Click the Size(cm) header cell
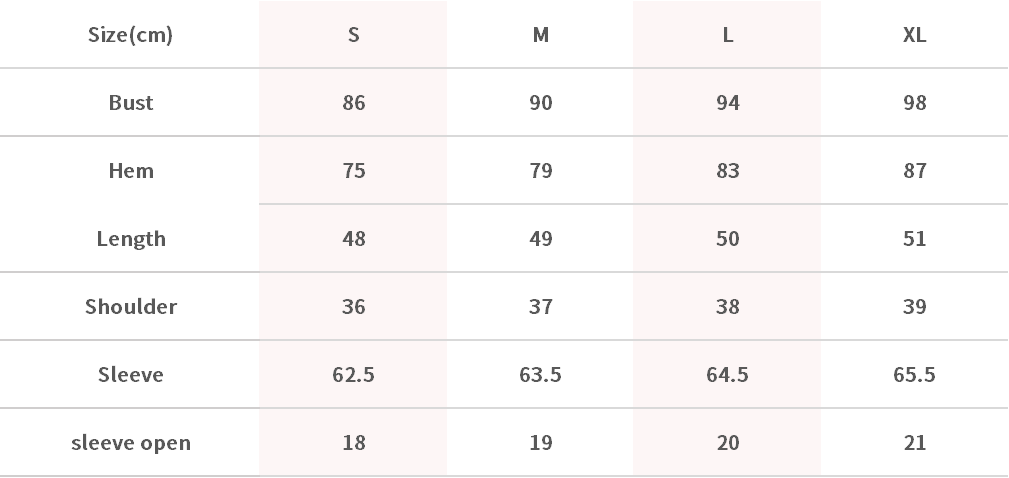This screenshot has width=1009, height=478. 130,35
